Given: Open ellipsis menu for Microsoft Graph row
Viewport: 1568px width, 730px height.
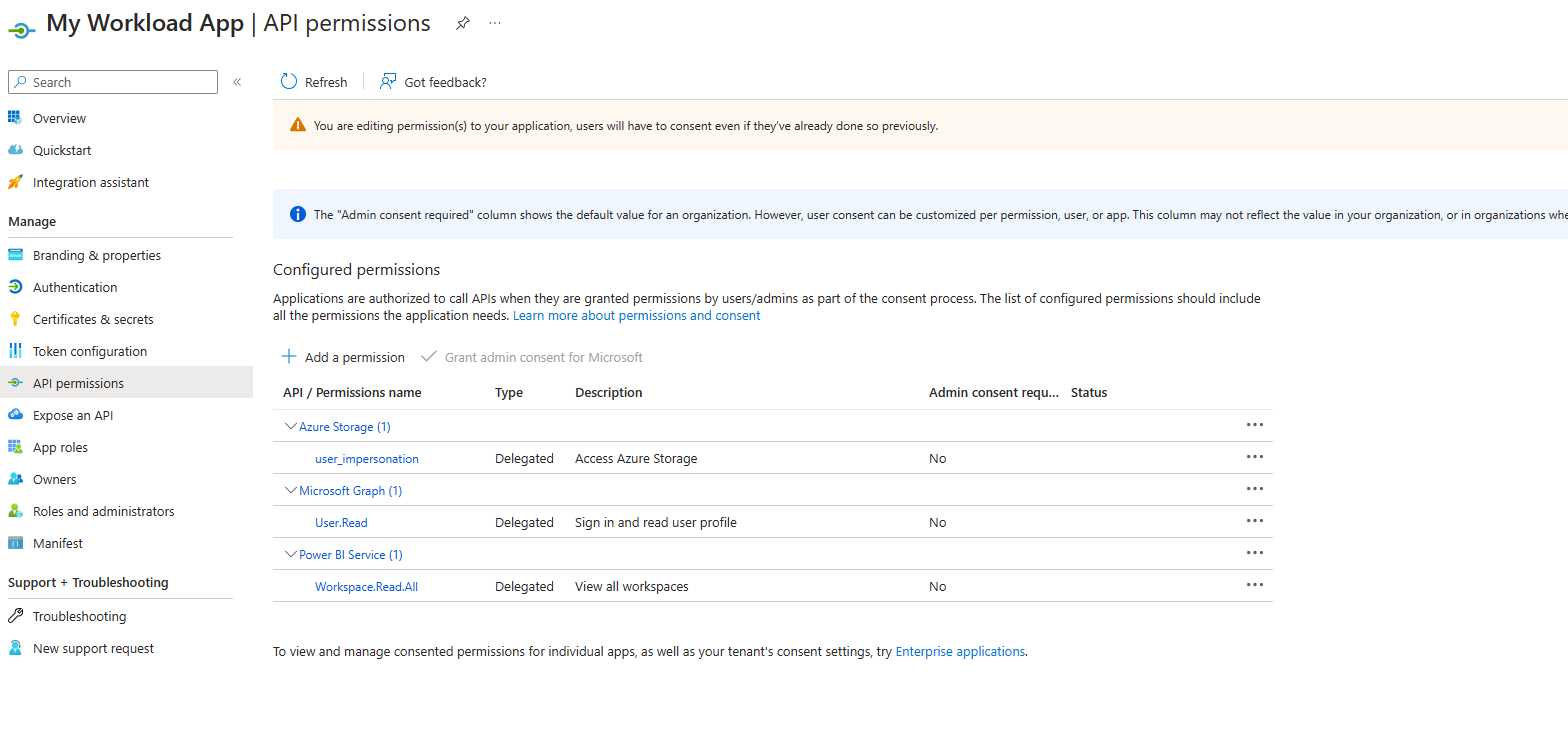Looking at the screenshot, I should 1255,489.
